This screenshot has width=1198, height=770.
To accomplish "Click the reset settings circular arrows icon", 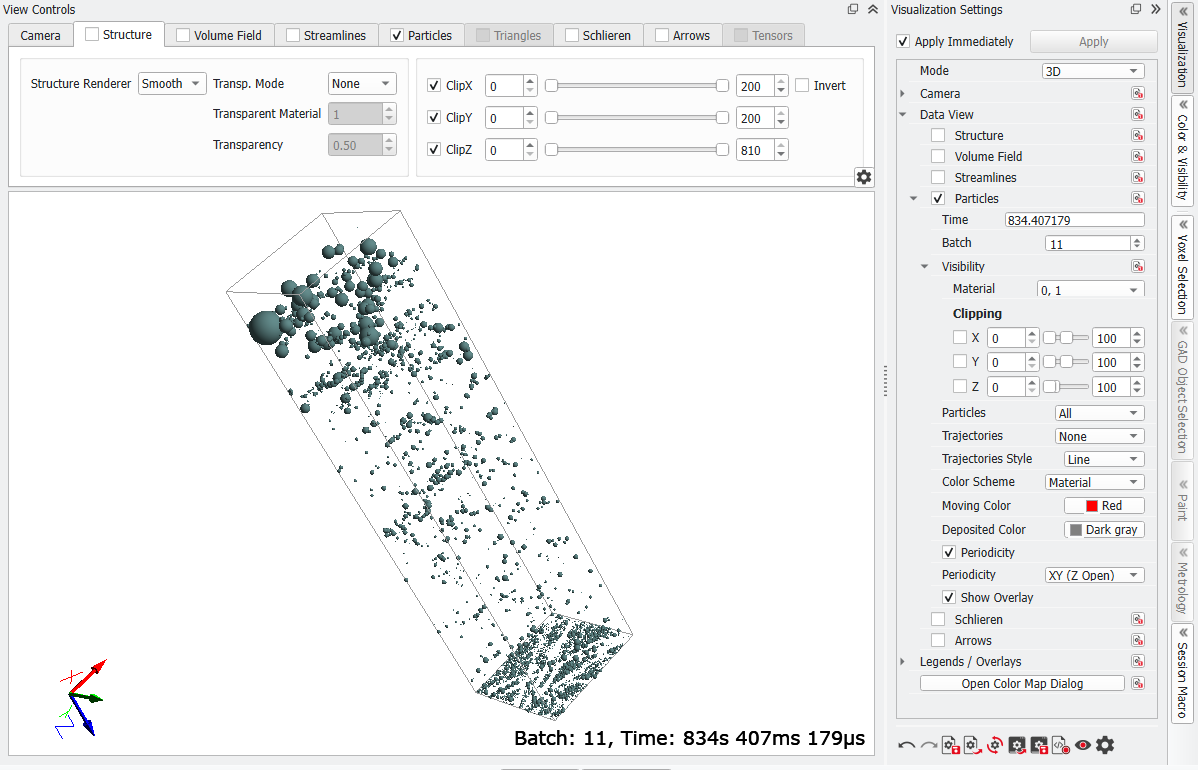I will pyautogui.click(x=995, y=746).
